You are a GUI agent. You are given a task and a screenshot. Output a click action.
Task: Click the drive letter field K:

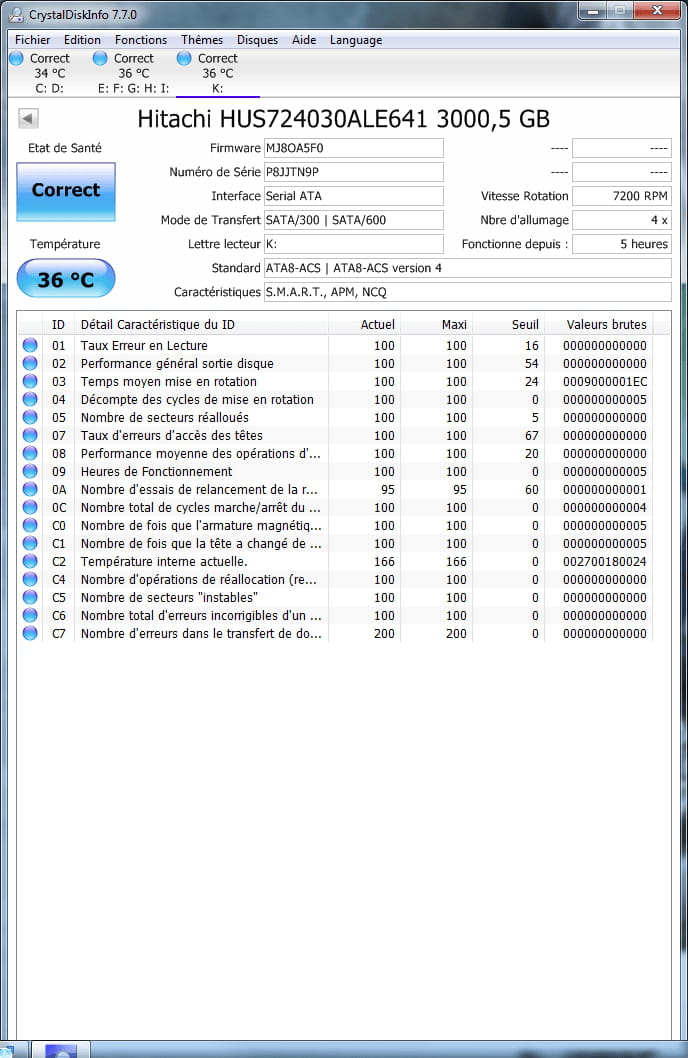[x=353, y=244]
